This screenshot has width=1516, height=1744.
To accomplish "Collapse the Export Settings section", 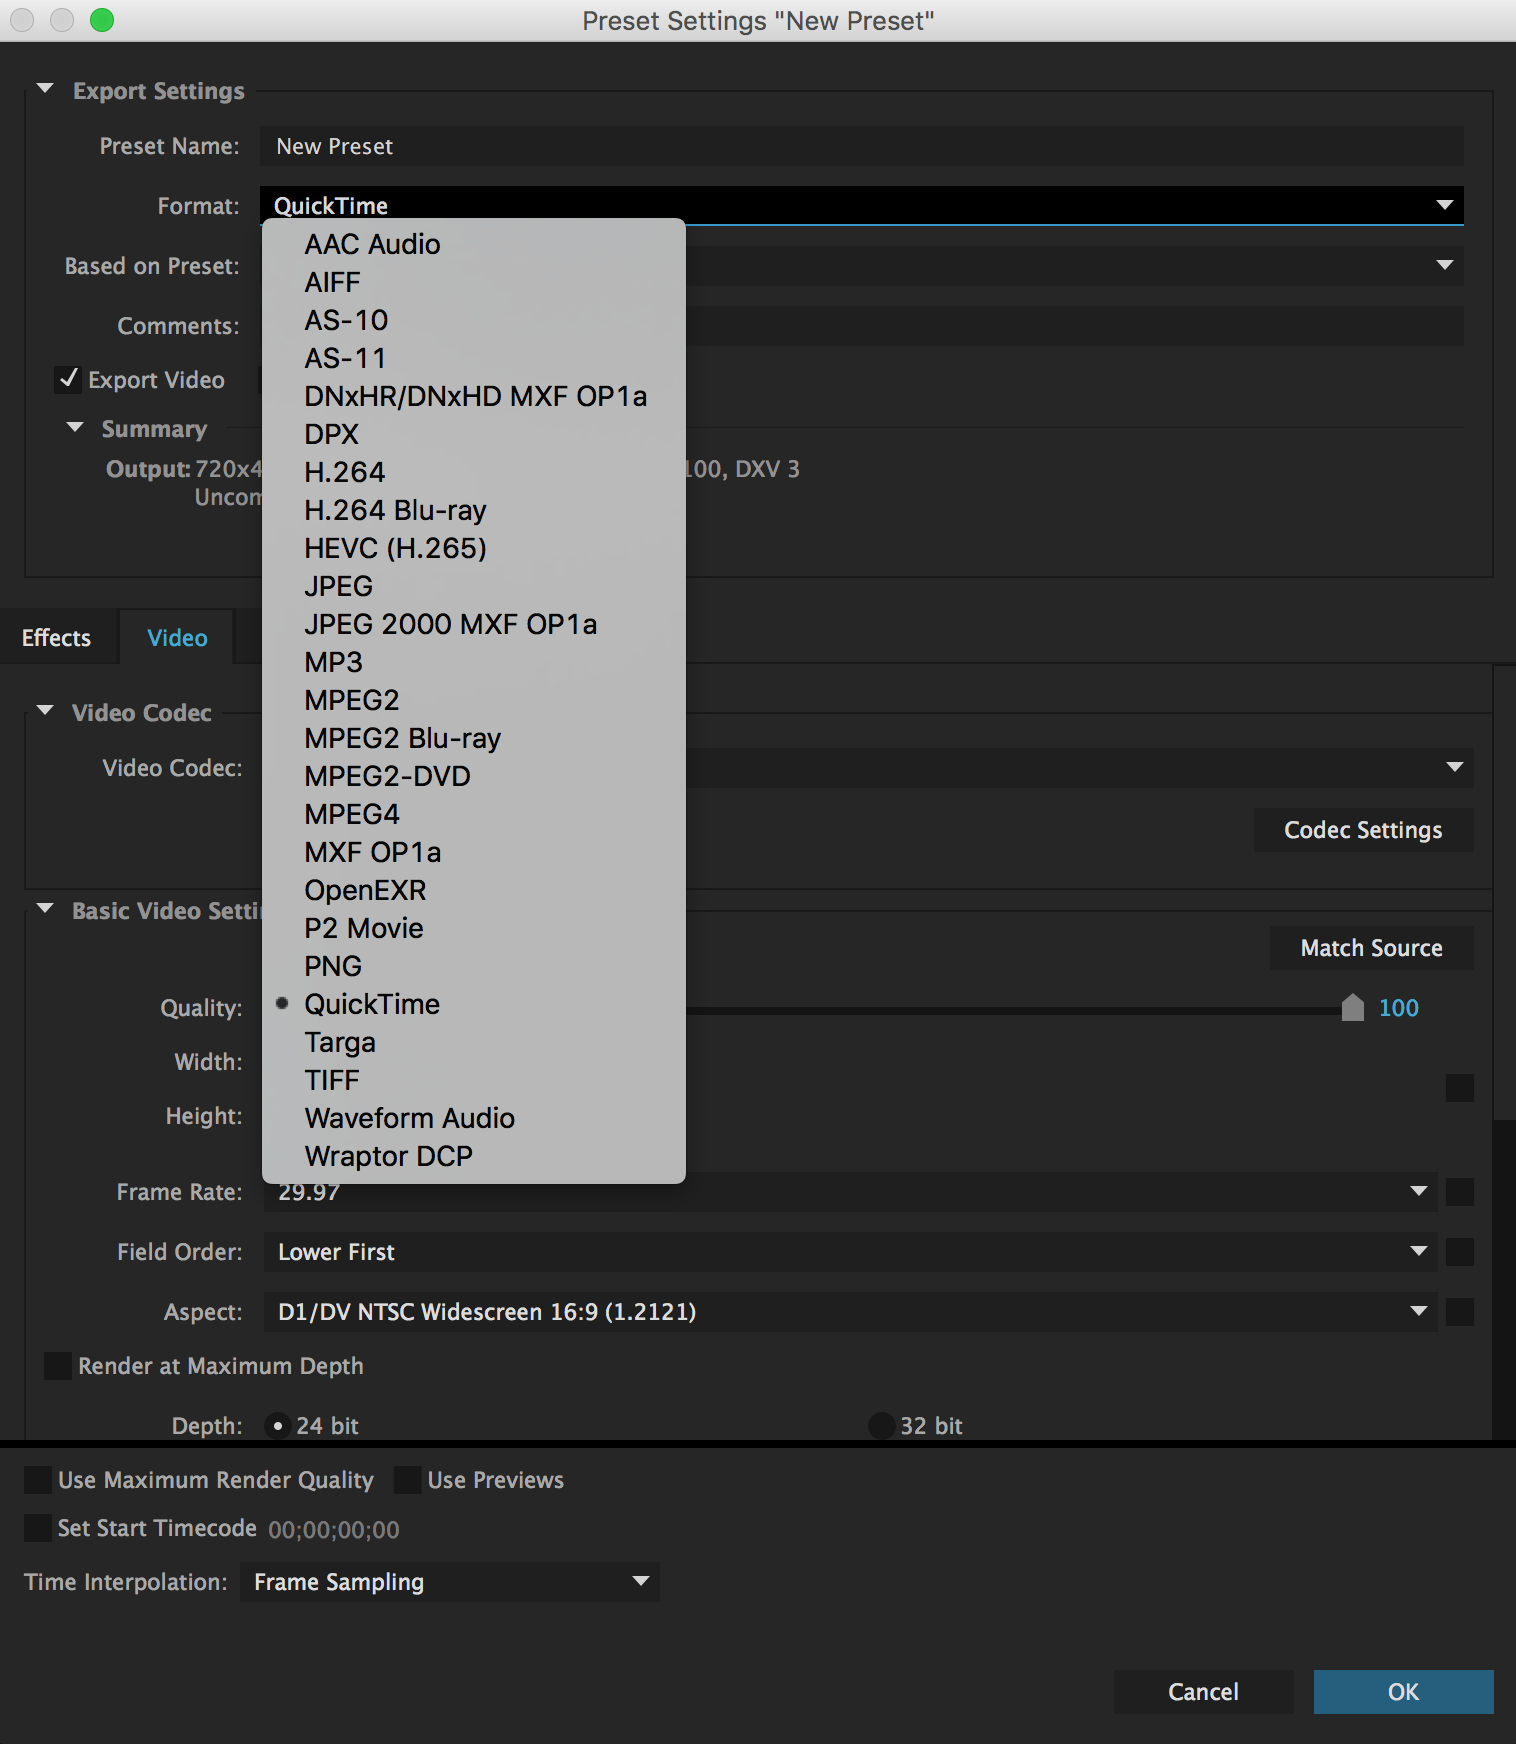I will tap(45, 90).
